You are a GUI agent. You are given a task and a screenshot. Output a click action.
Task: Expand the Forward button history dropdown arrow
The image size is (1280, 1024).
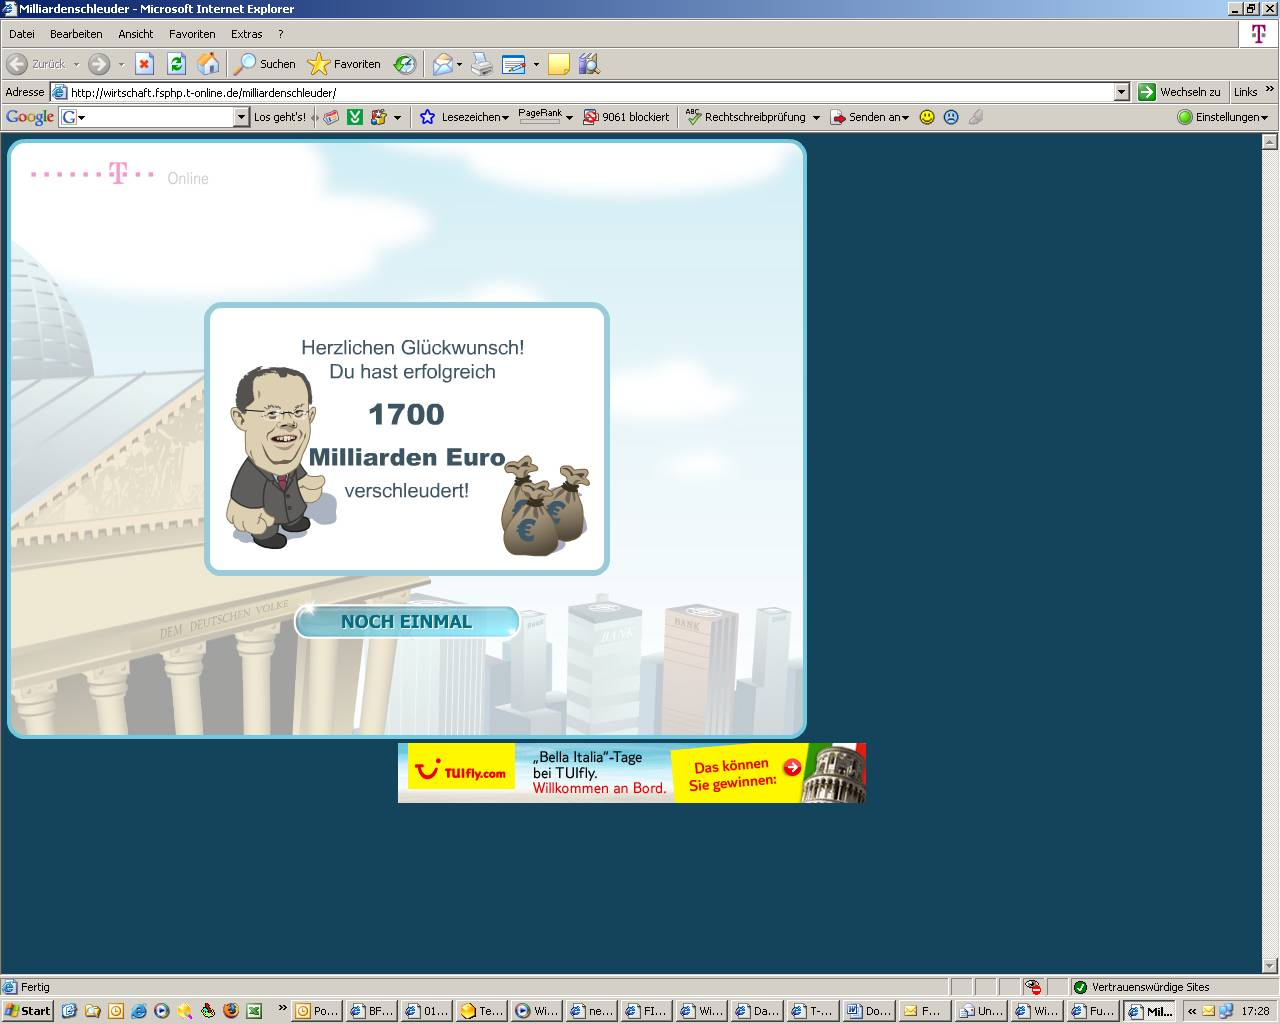(121, 64)
